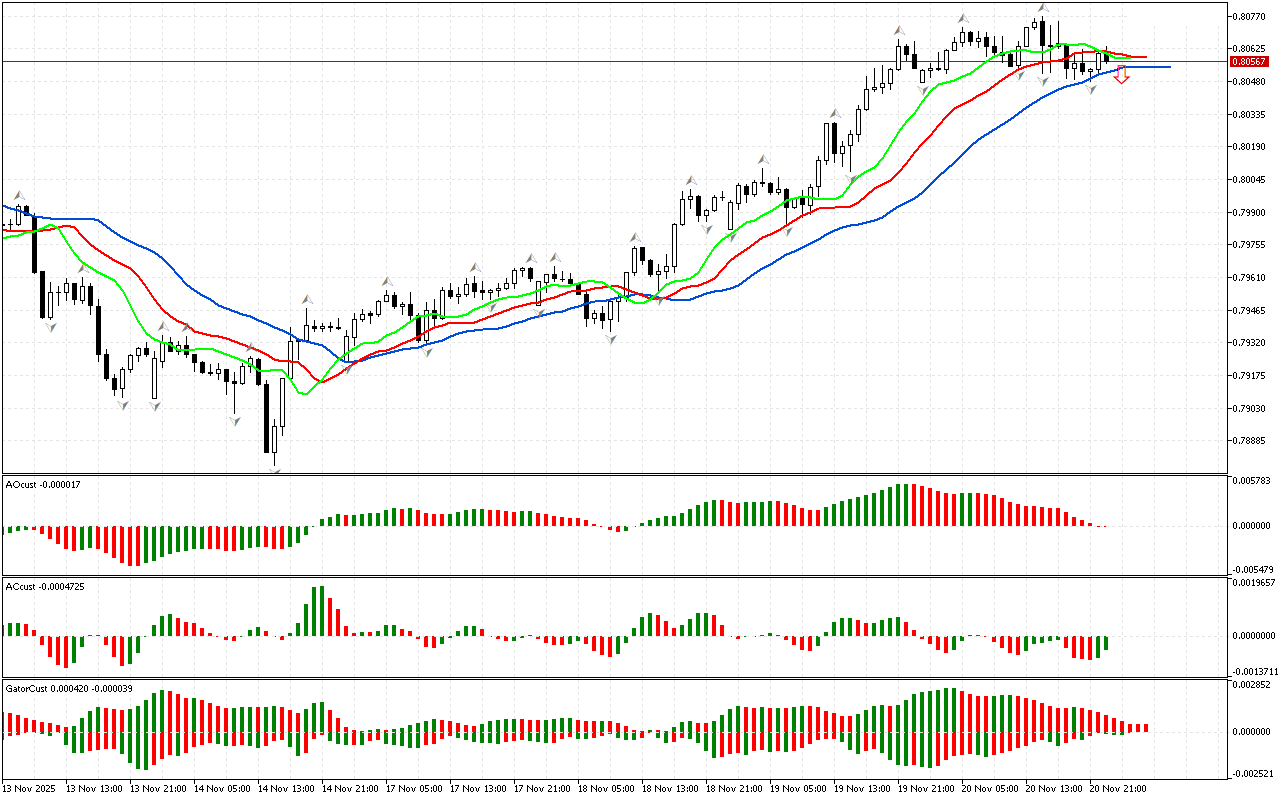Click the GatorCust indicator label

69,689
